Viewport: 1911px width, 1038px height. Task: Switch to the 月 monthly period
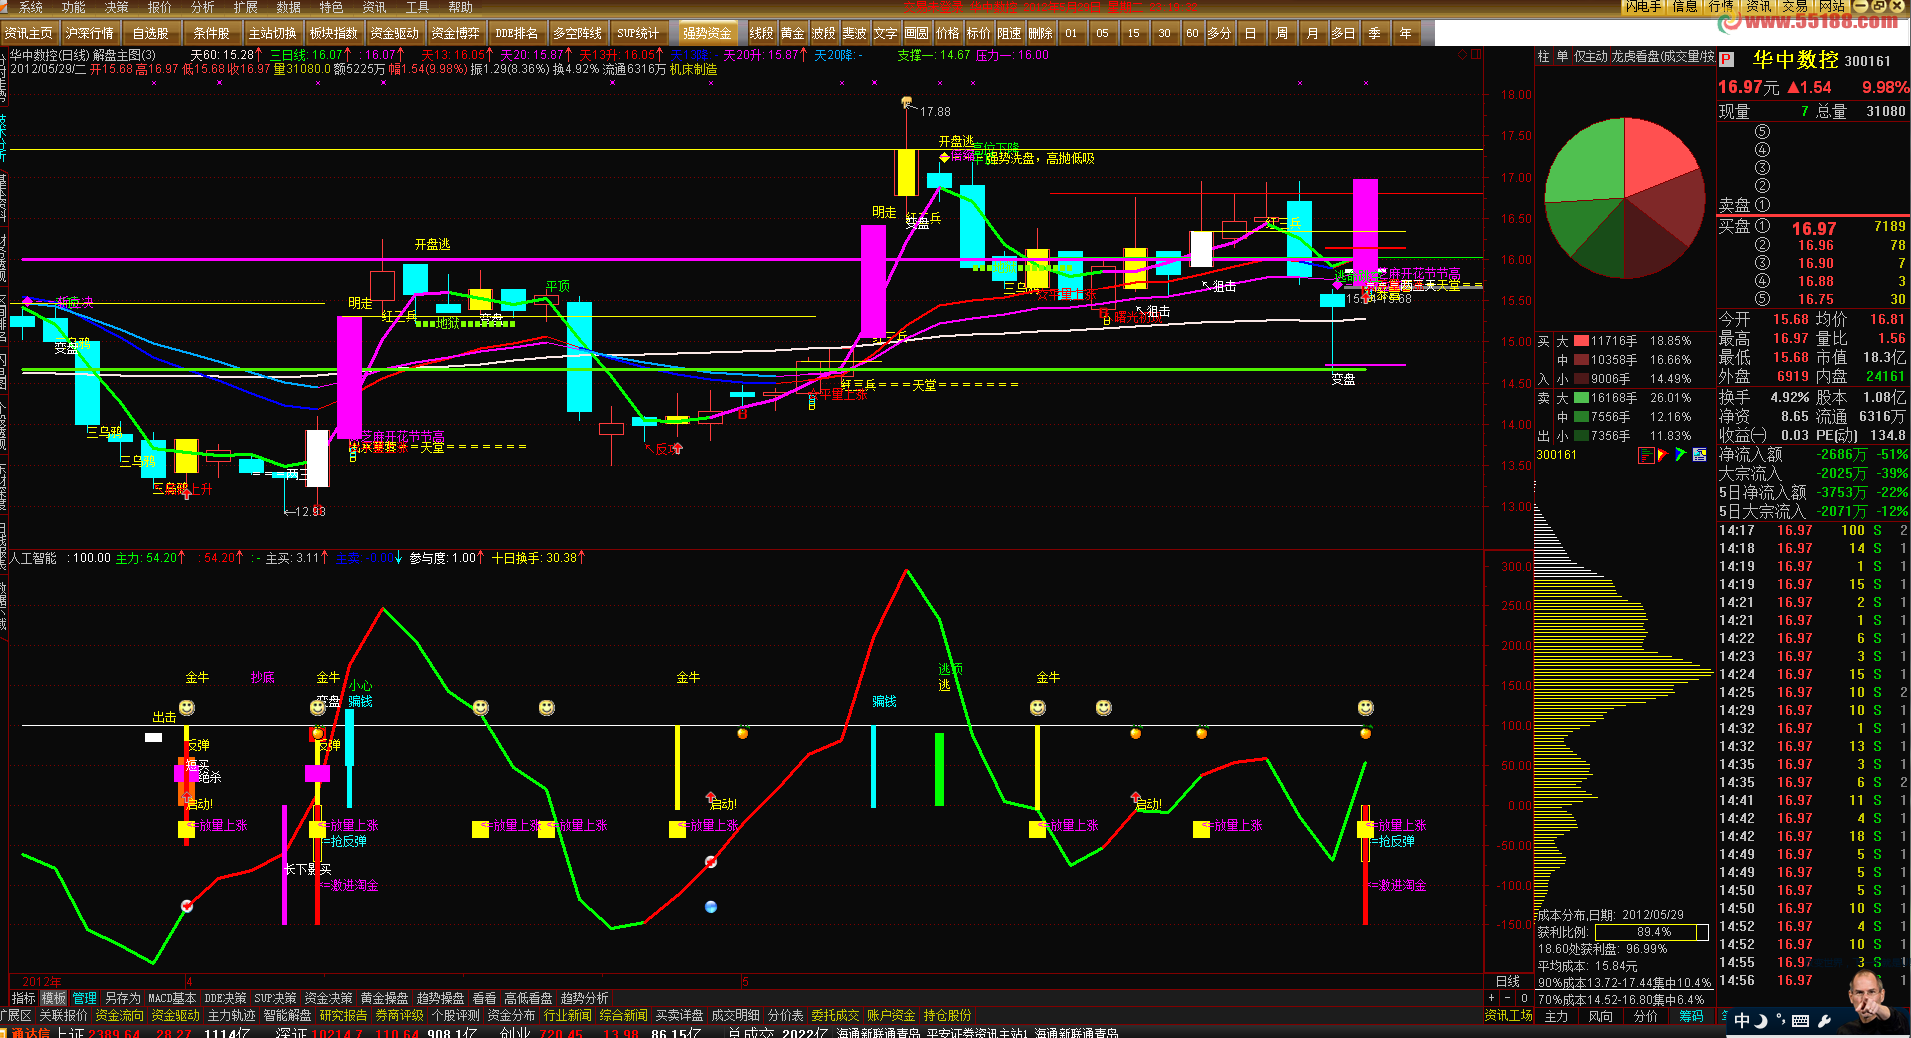1312,33
